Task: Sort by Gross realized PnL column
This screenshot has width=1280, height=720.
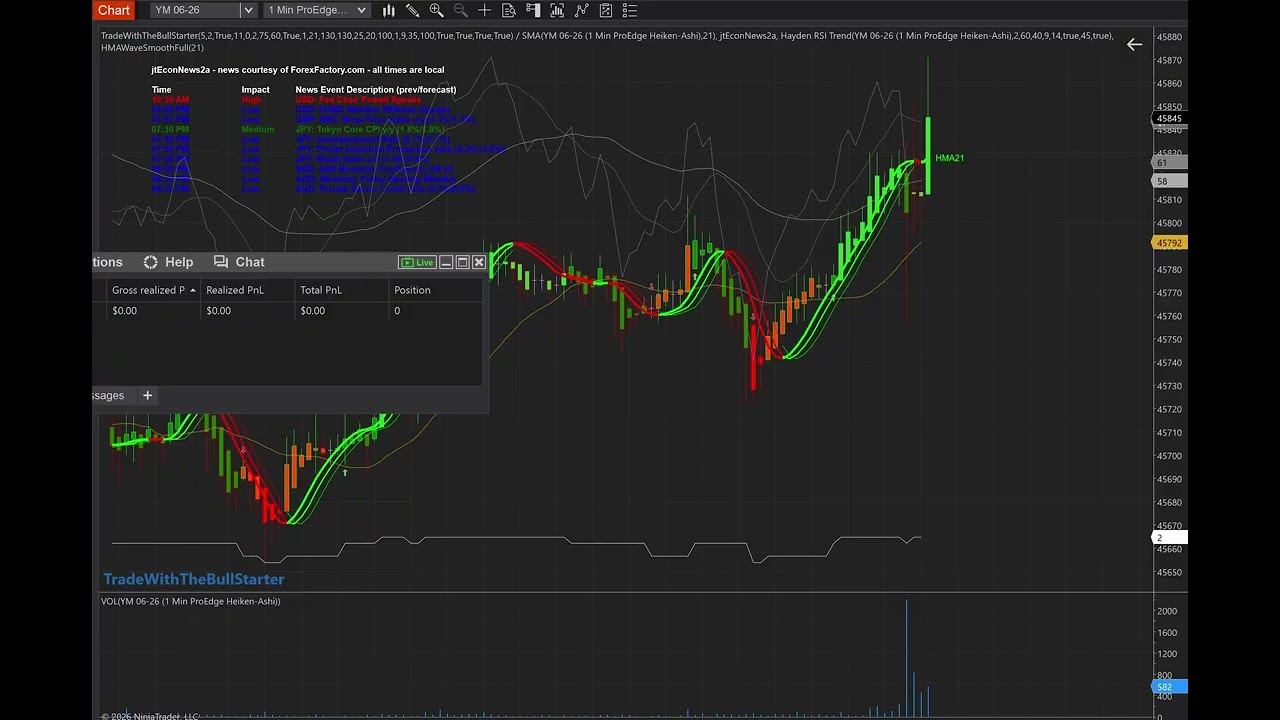Action: (153, 290)
